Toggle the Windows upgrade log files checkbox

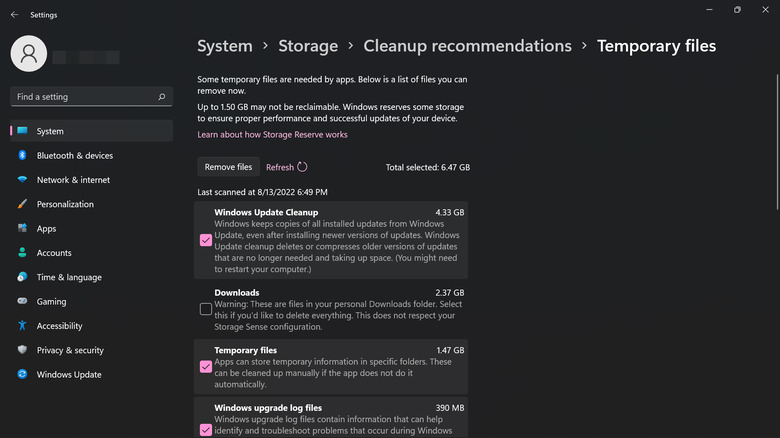click(x=206, y=429)
